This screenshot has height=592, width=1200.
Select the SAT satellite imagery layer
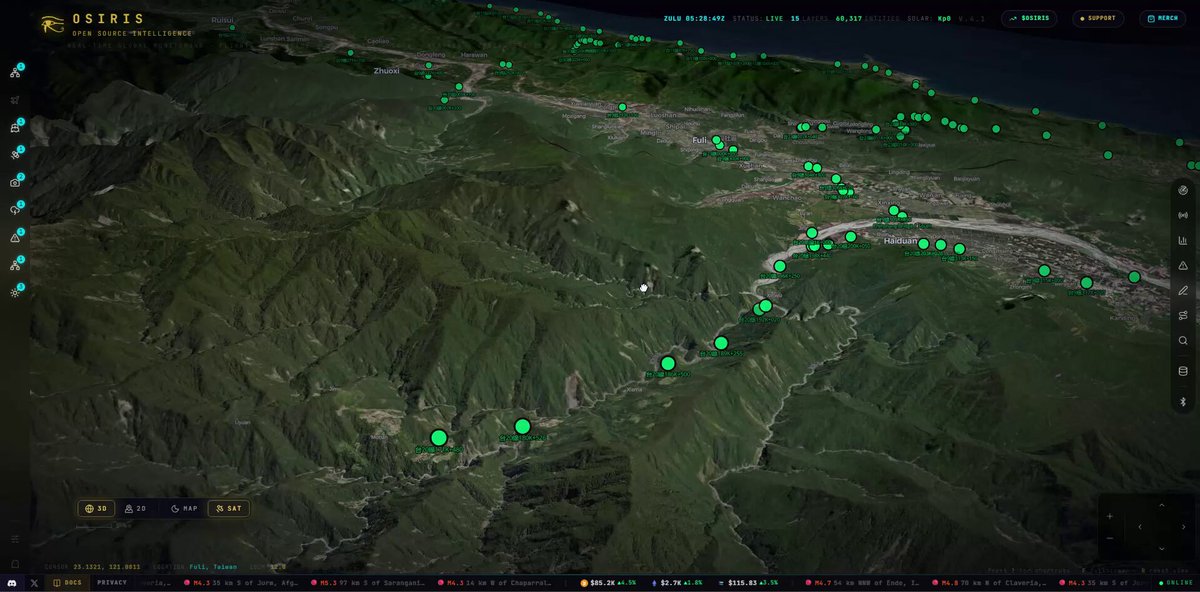229,508
